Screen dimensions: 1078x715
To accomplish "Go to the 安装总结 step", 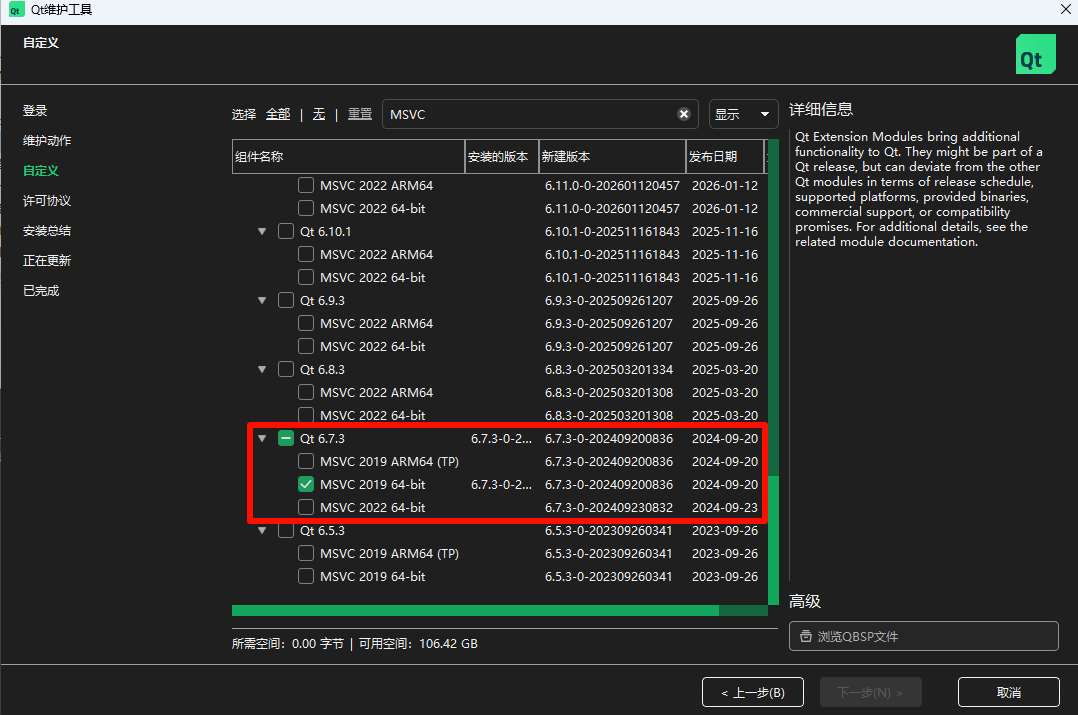I will click(x=47, y=231).
